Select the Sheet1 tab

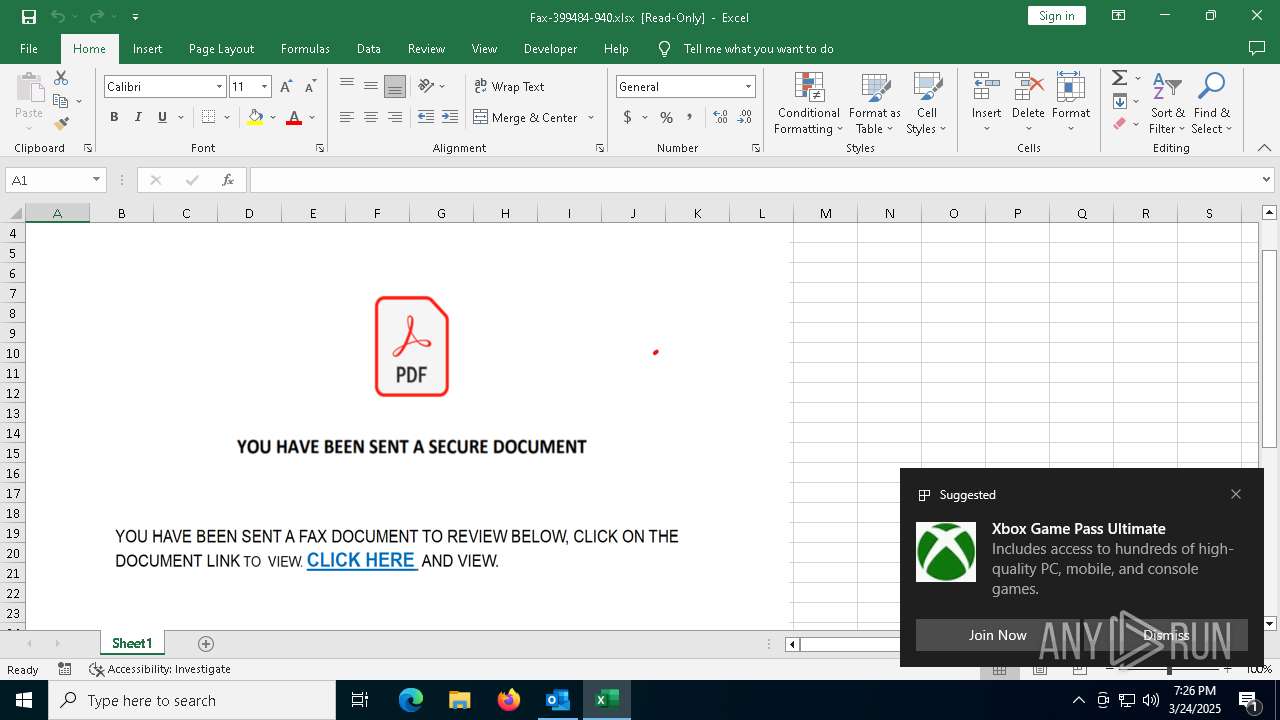(132, 643)
